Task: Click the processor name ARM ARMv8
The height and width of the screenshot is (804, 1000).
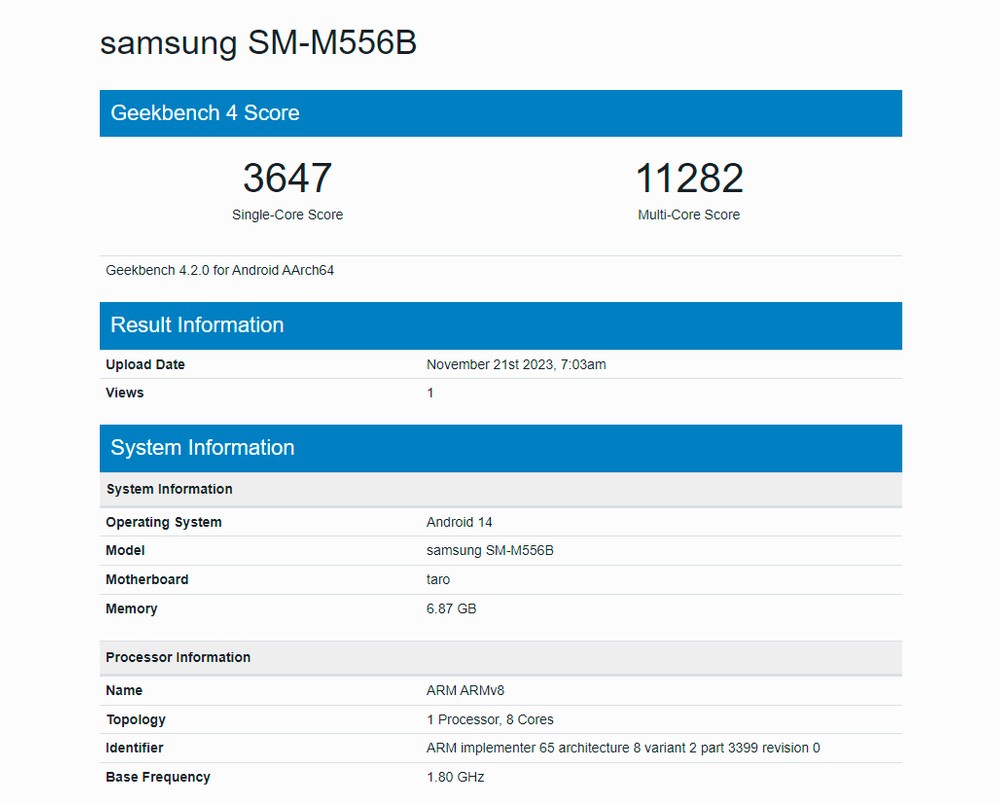Action: click(472, 690)
